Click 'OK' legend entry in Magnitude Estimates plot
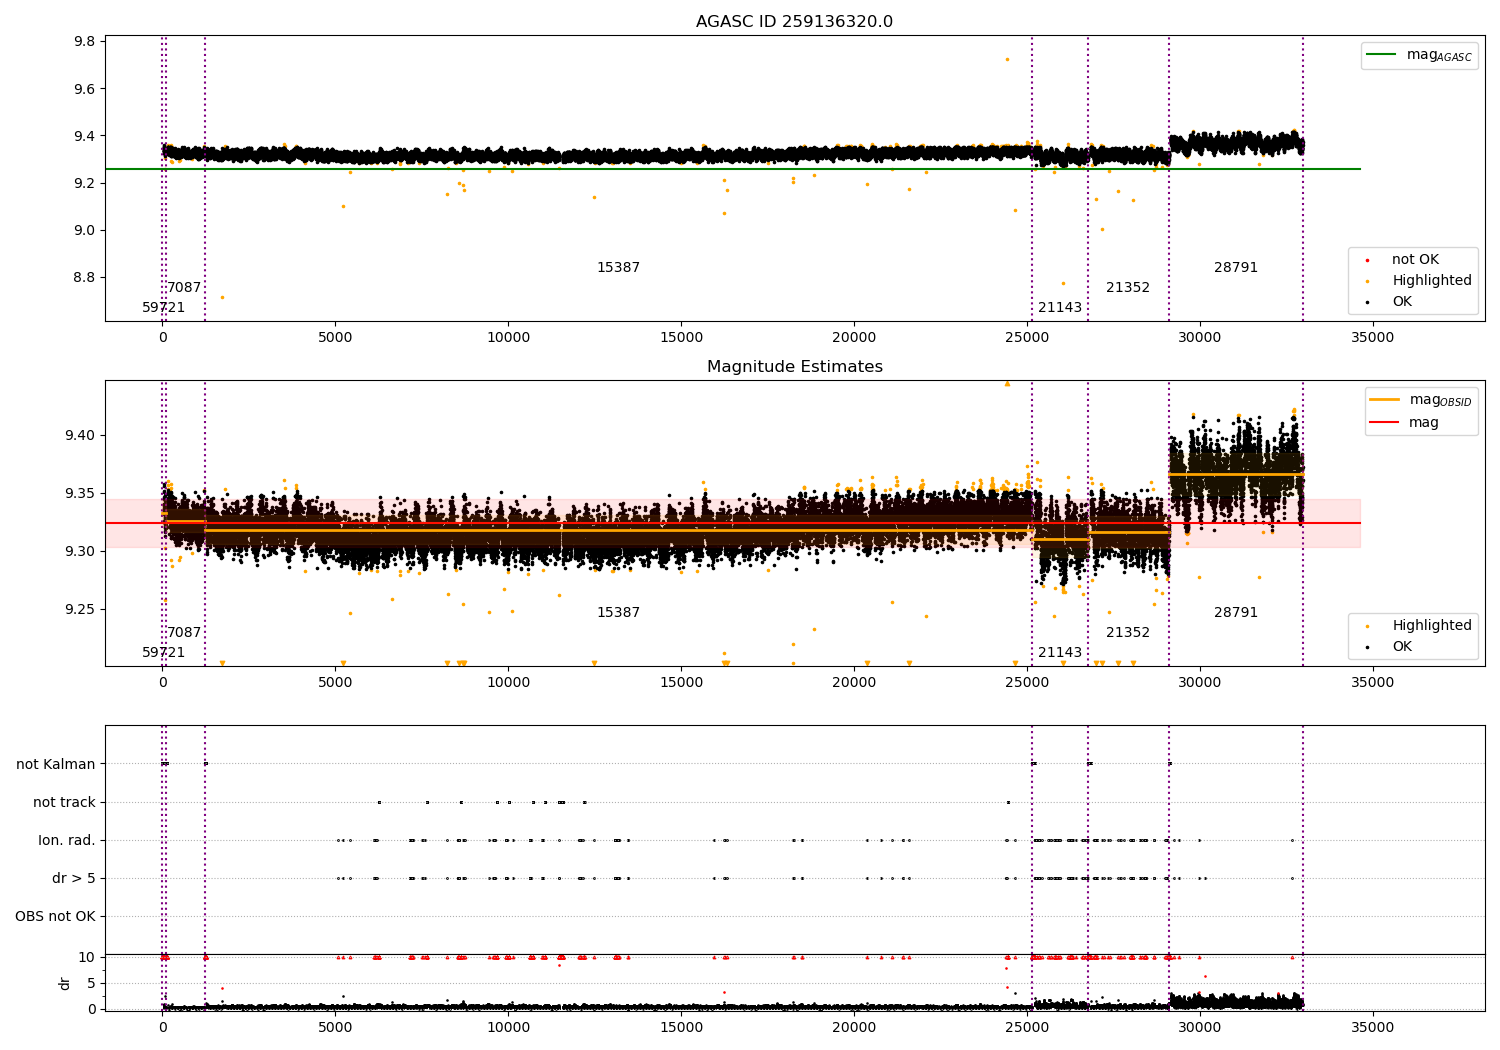Viewport: 1500px width, 1050px height. tap(1400, 647)
